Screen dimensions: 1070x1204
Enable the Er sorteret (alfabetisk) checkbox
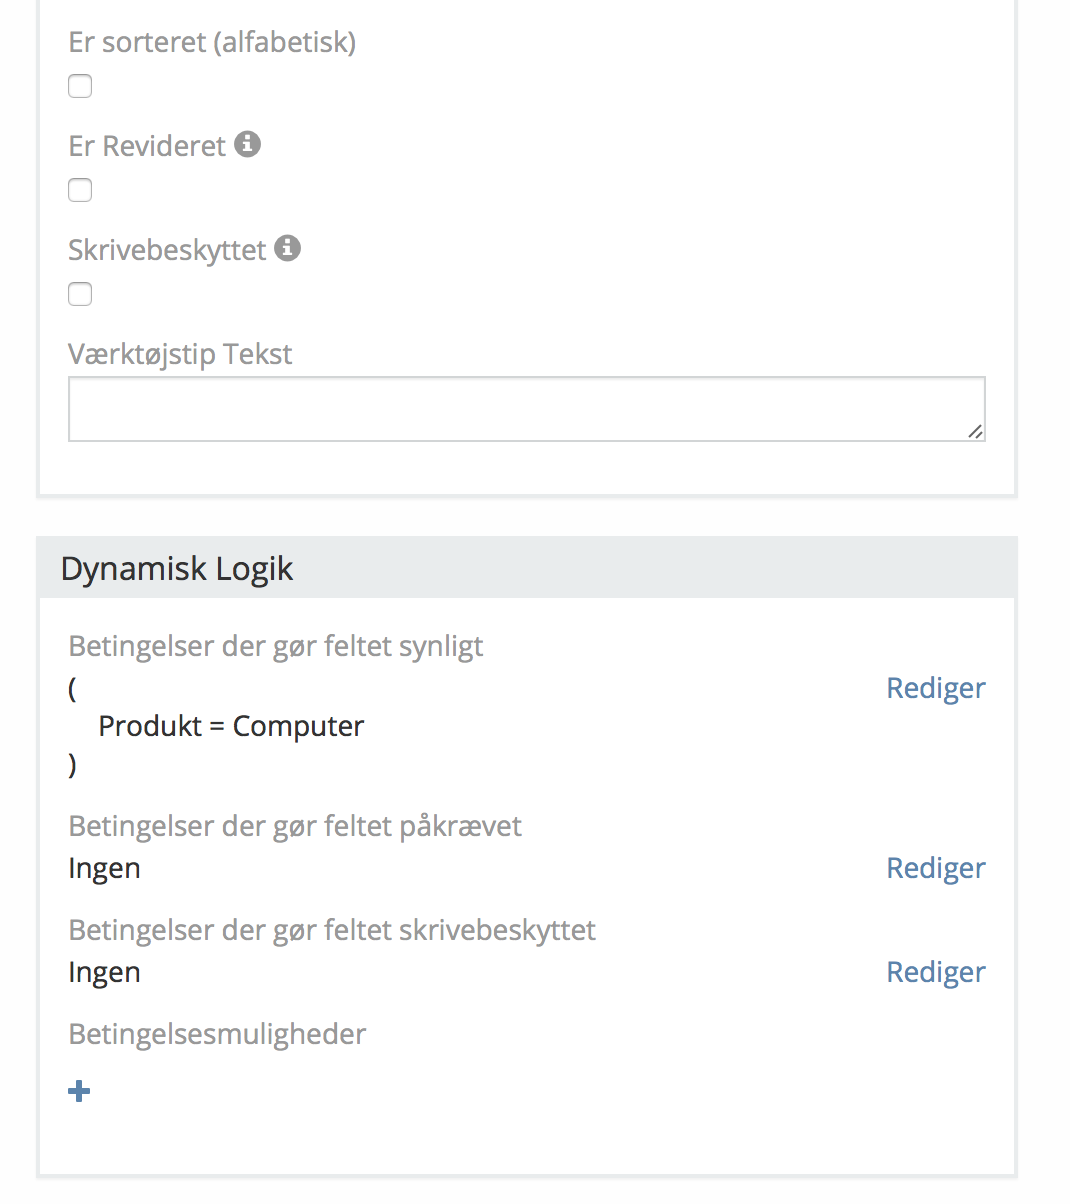pyautogui.click(x=80, y=86)
